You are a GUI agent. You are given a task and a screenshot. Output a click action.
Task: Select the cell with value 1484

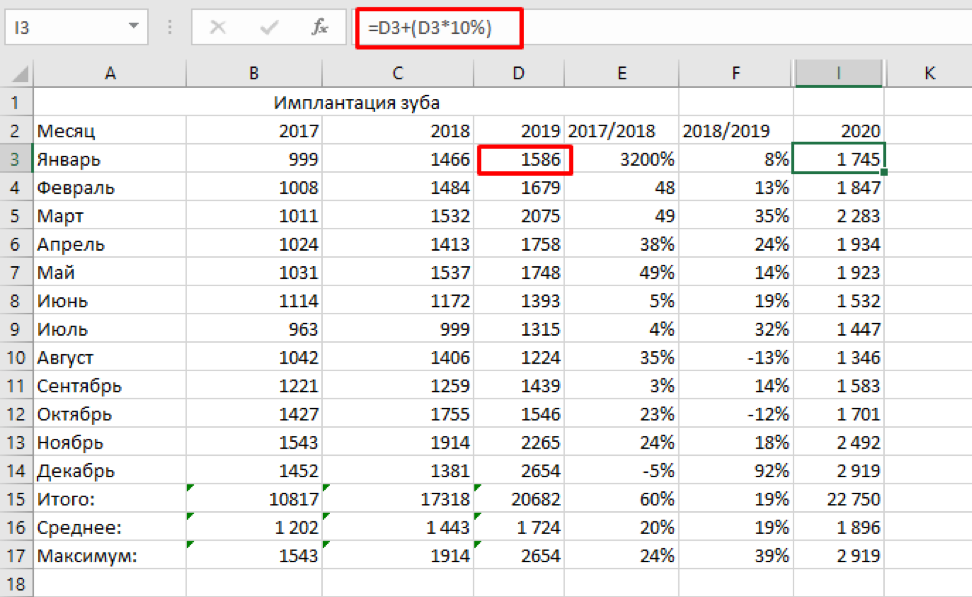(x=398, y=187)
